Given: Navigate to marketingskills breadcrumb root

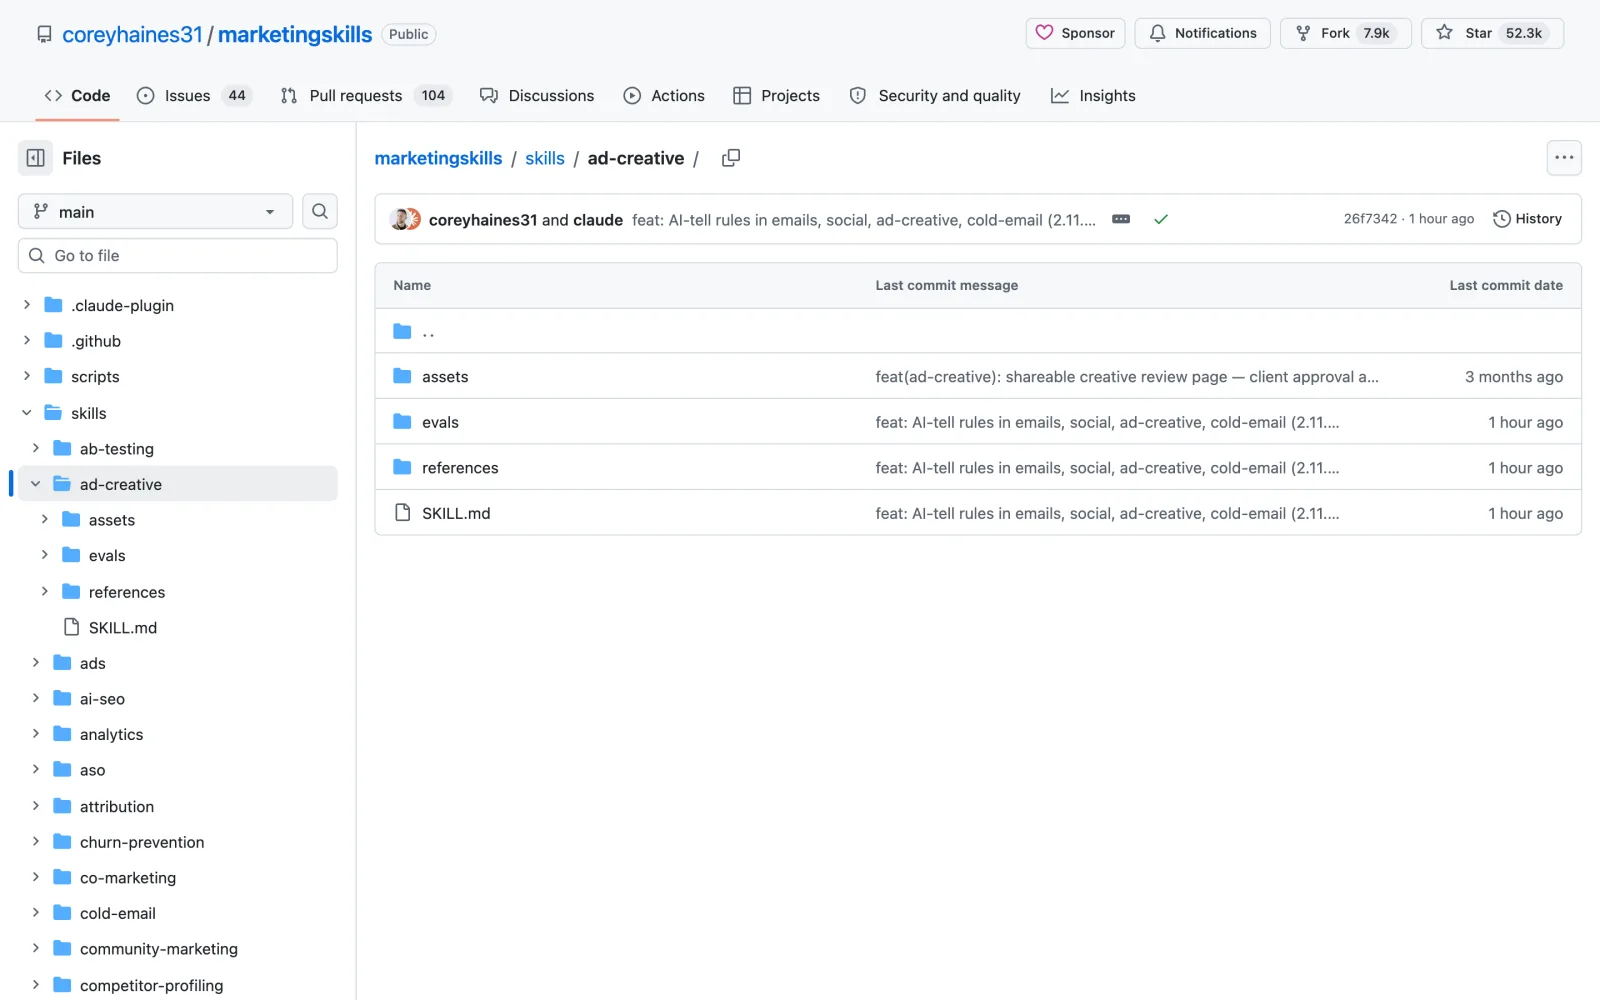Looking at the screenshot, I should coord(438,158).
